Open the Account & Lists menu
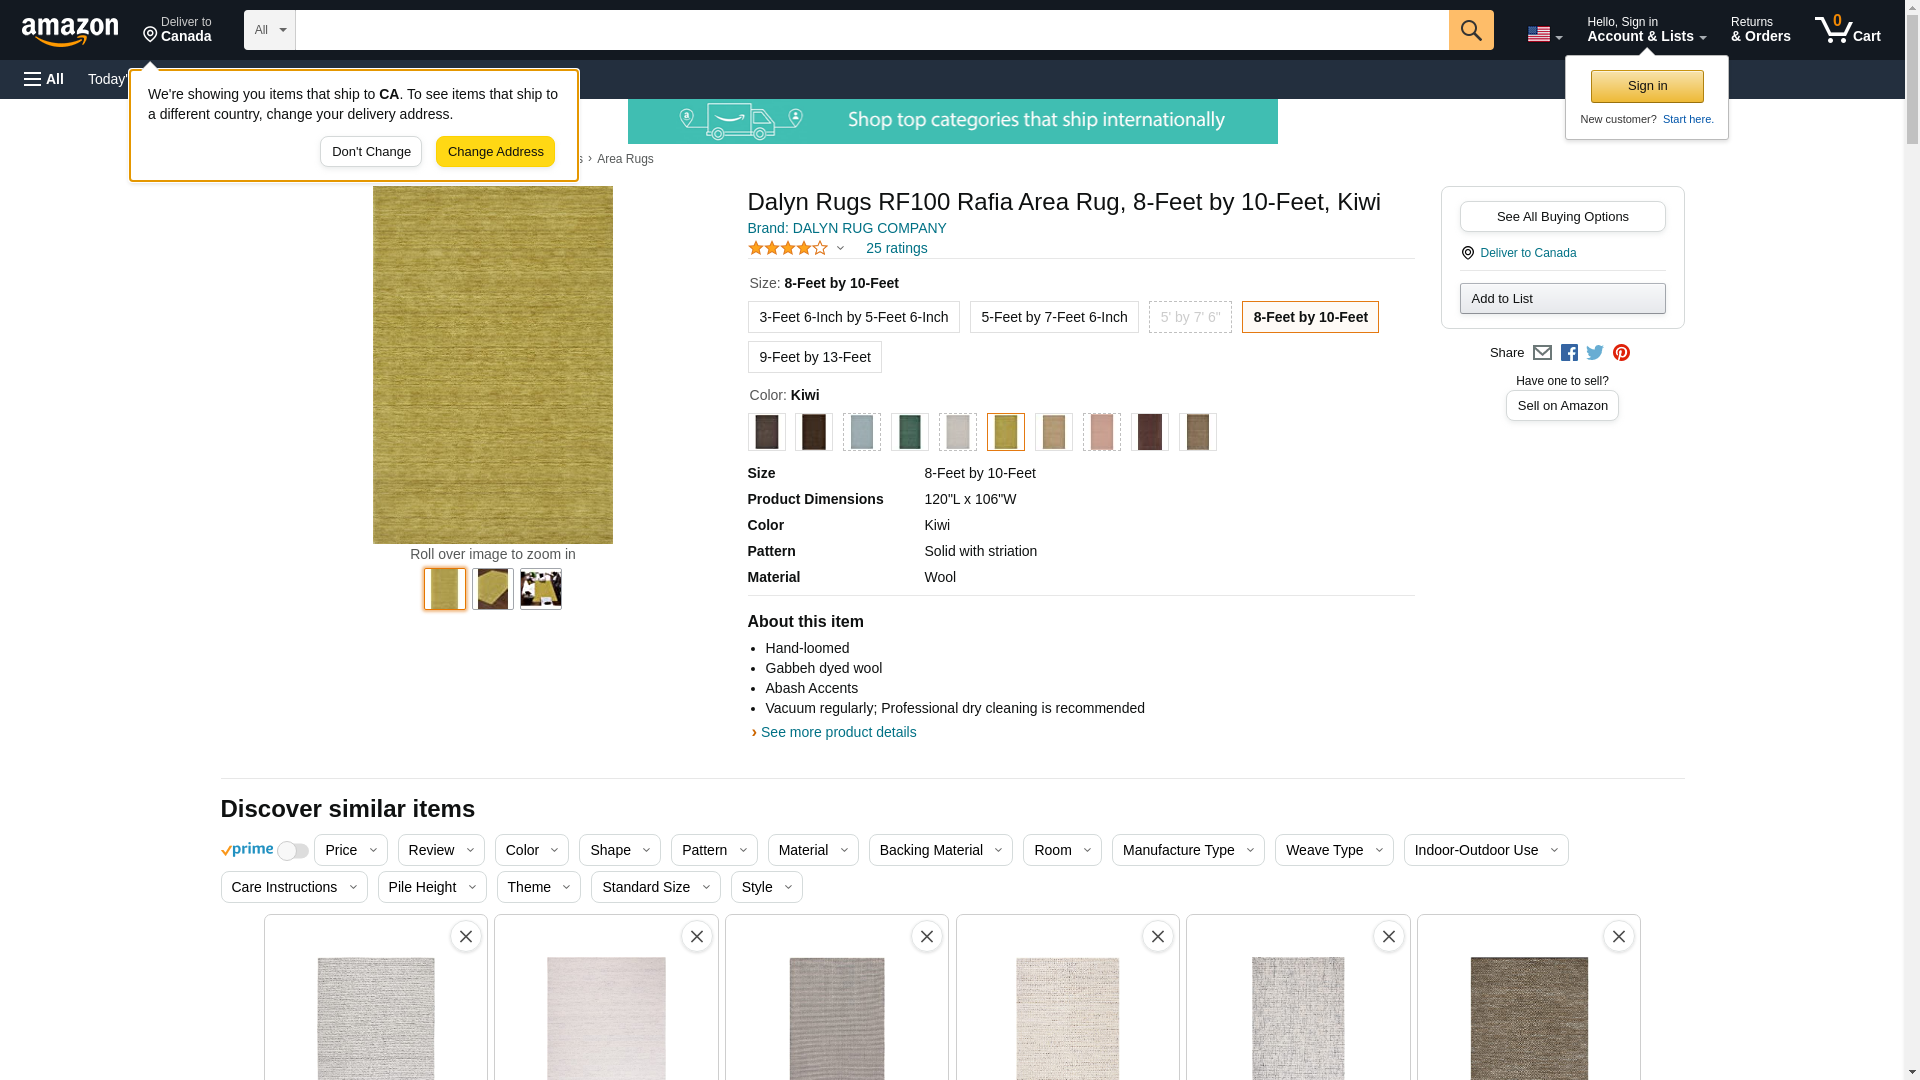1920x1080 pixels. 1645,30
